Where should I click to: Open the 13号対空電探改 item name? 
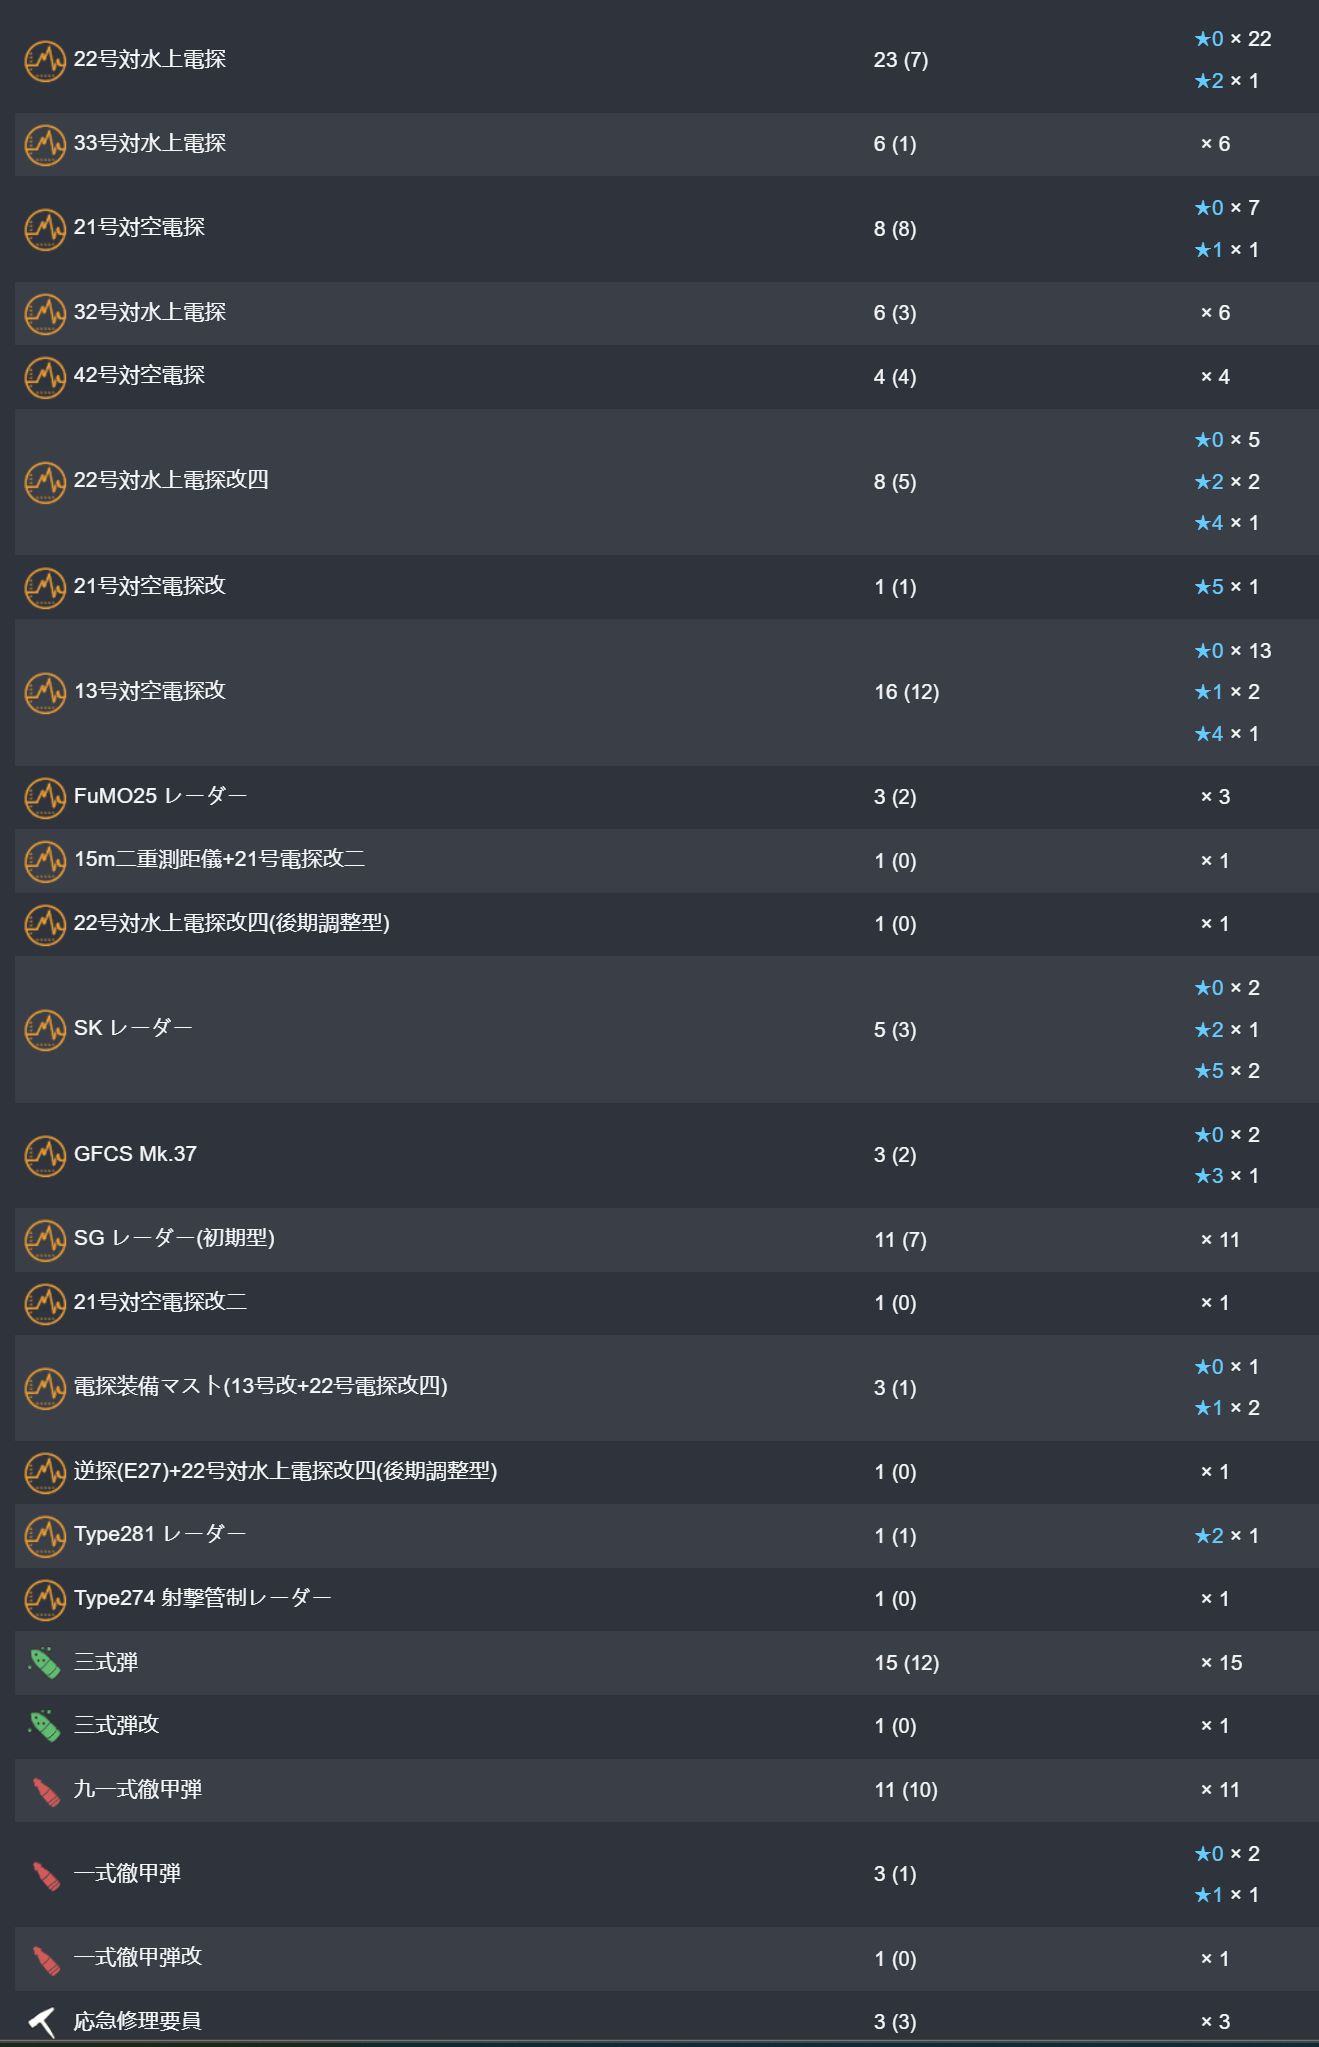coord(150,691)
